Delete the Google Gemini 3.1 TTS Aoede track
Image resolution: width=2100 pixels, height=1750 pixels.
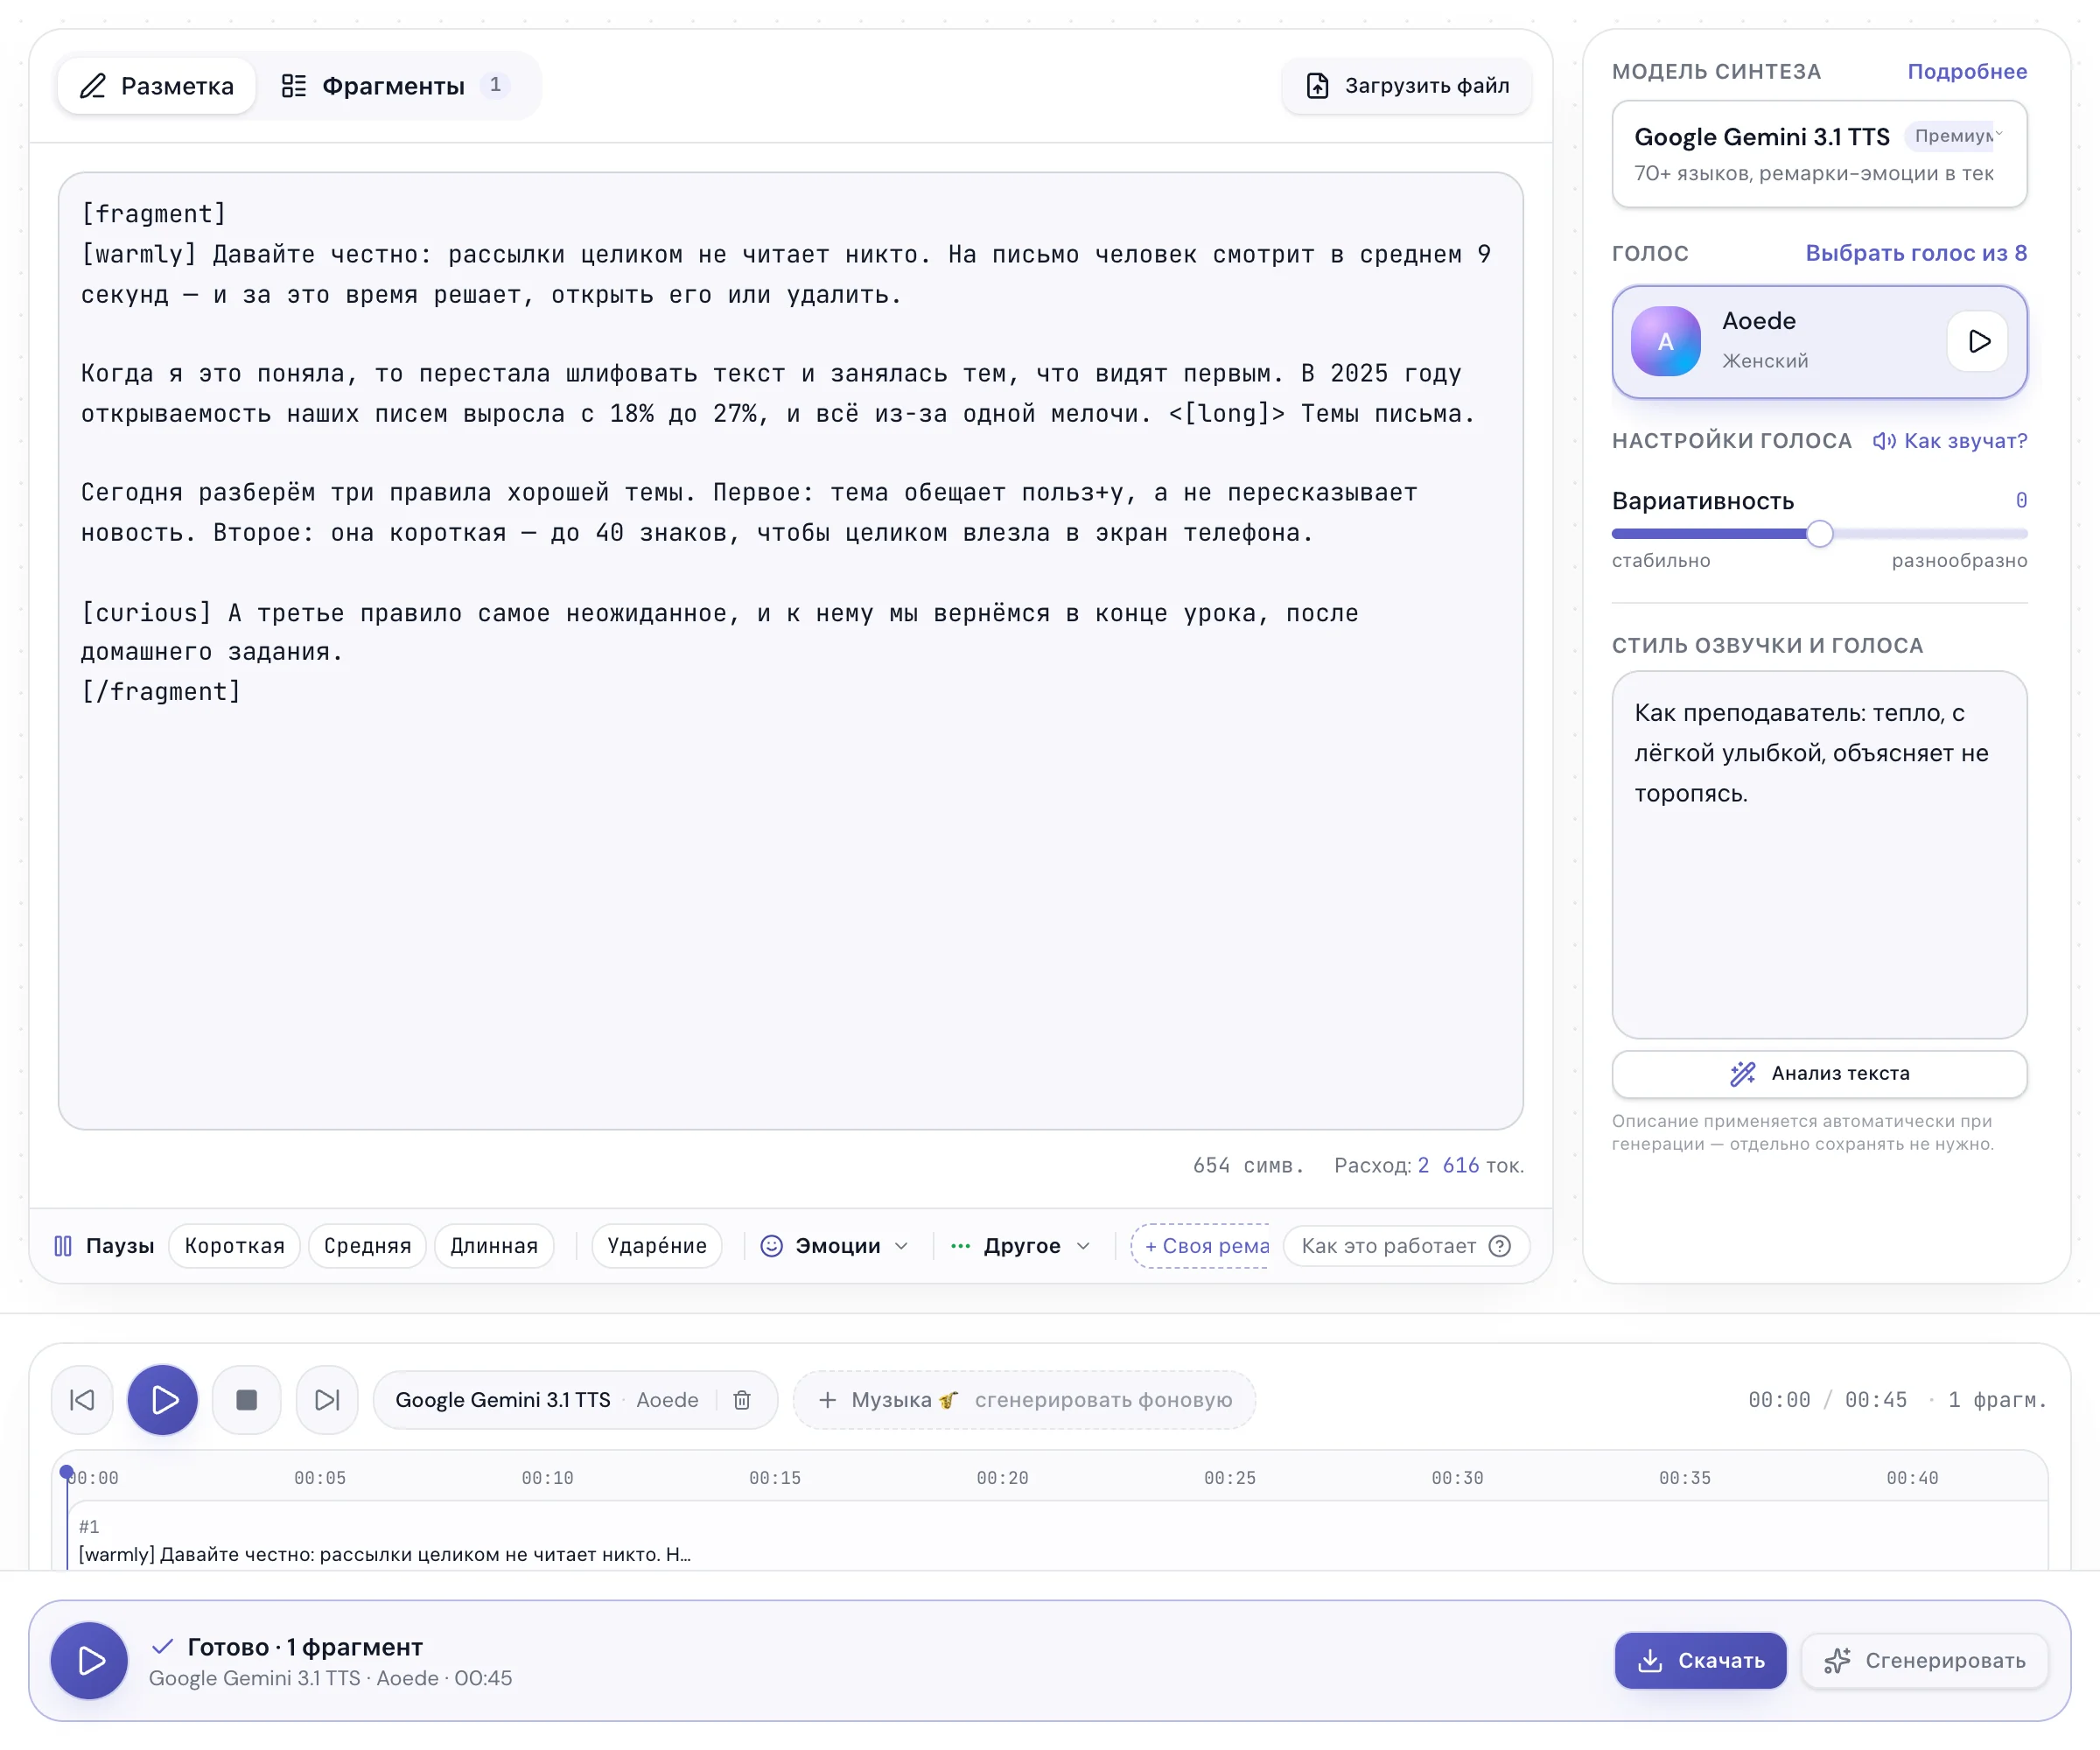[x=742, y=1400]
